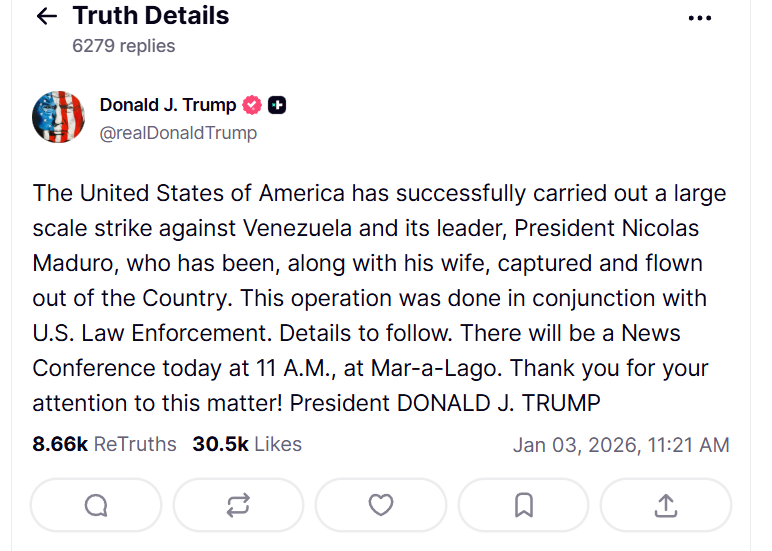Reply using the speech bubble icon
The width and height of the screenshot is (772, 551).
96,505
